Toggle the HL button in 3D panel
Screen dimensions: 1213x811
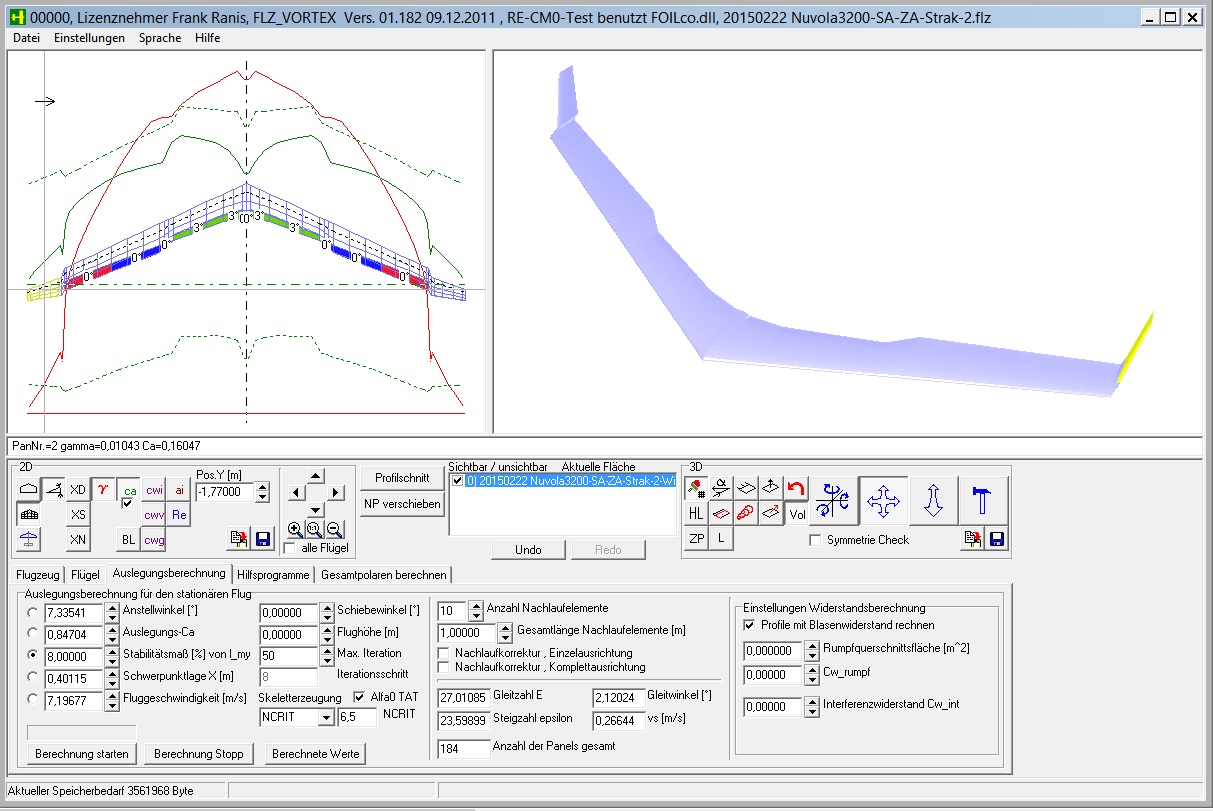tap(696, 513)
